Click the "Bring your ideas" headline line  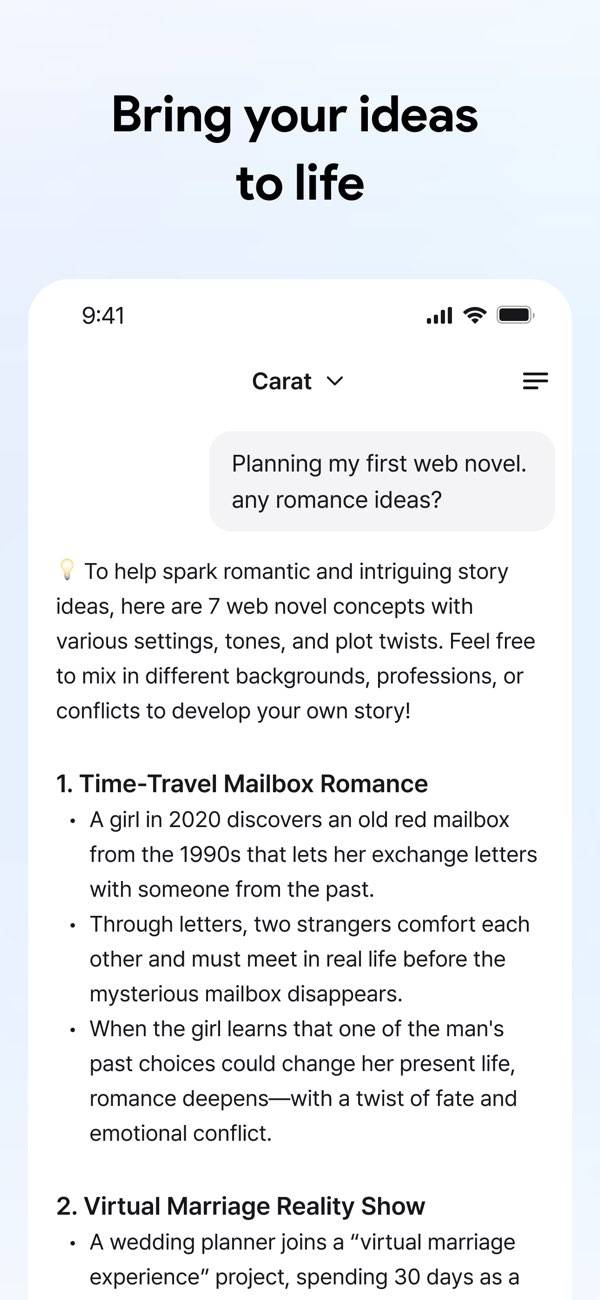tap(295, 115)
